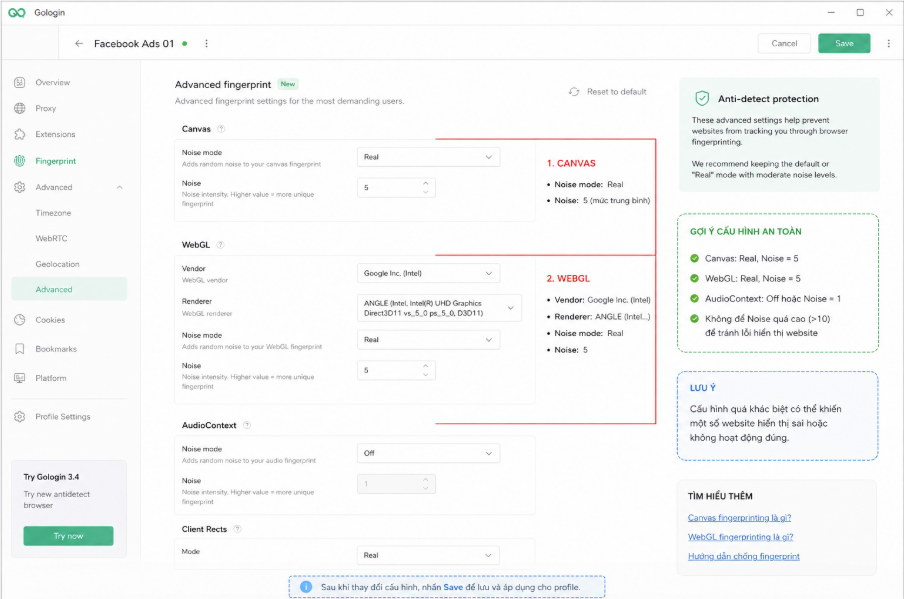
Task: Open the Canvas fingerprinting là gì link
Action: point(739,518)
